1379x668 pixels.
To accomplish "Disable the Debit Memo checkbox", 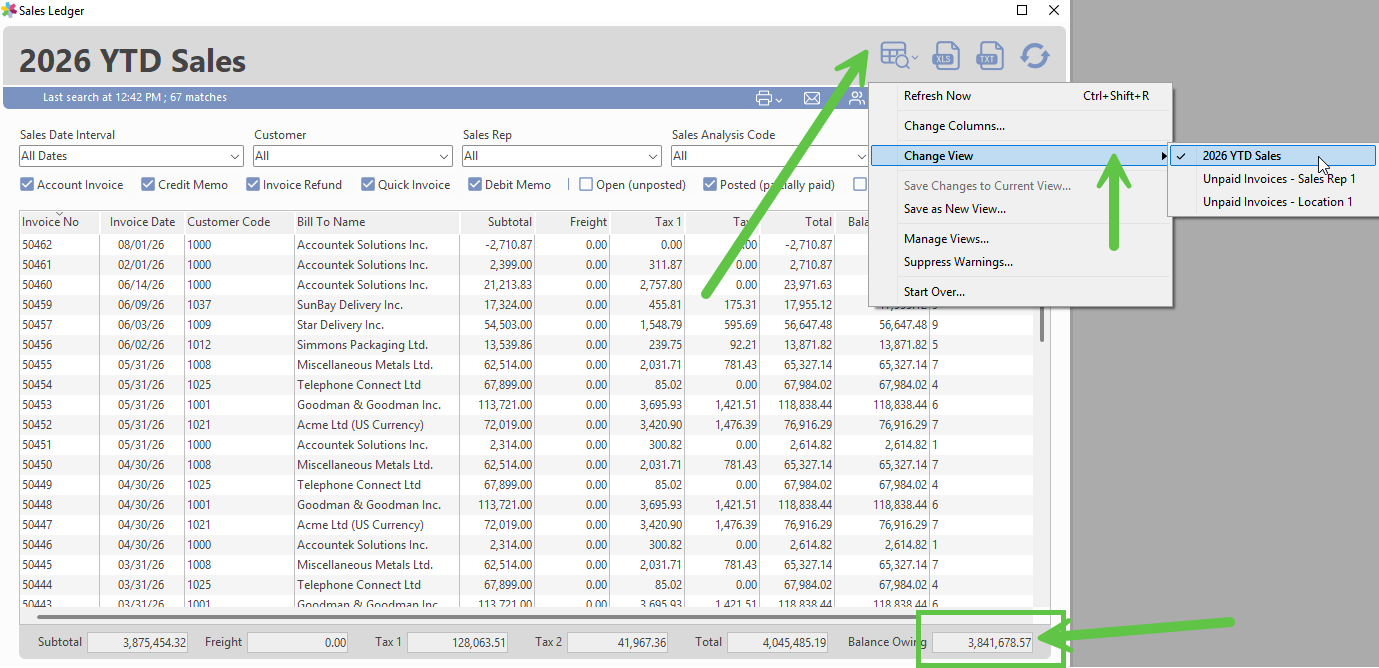I will 475,185.
